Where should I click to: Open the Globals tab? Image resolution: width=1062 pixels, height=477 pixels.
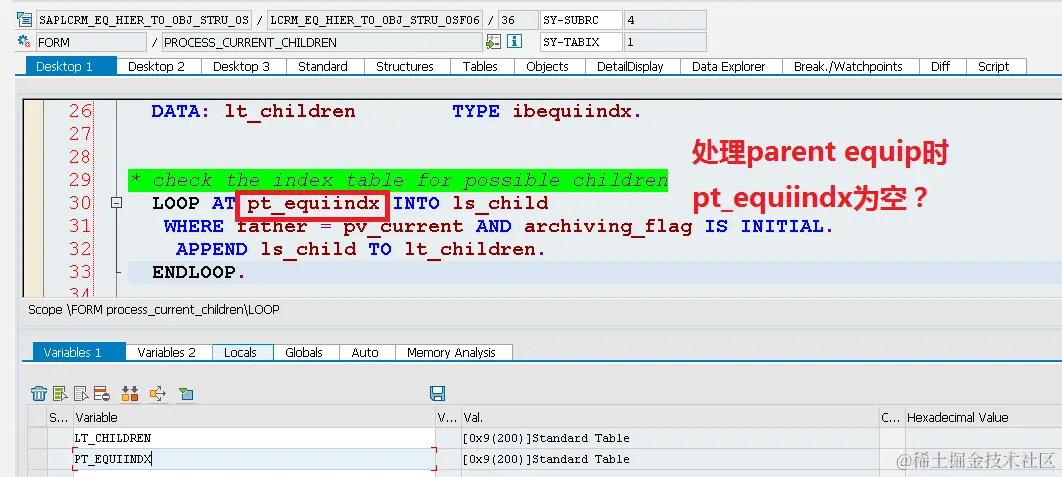point(306,352)
